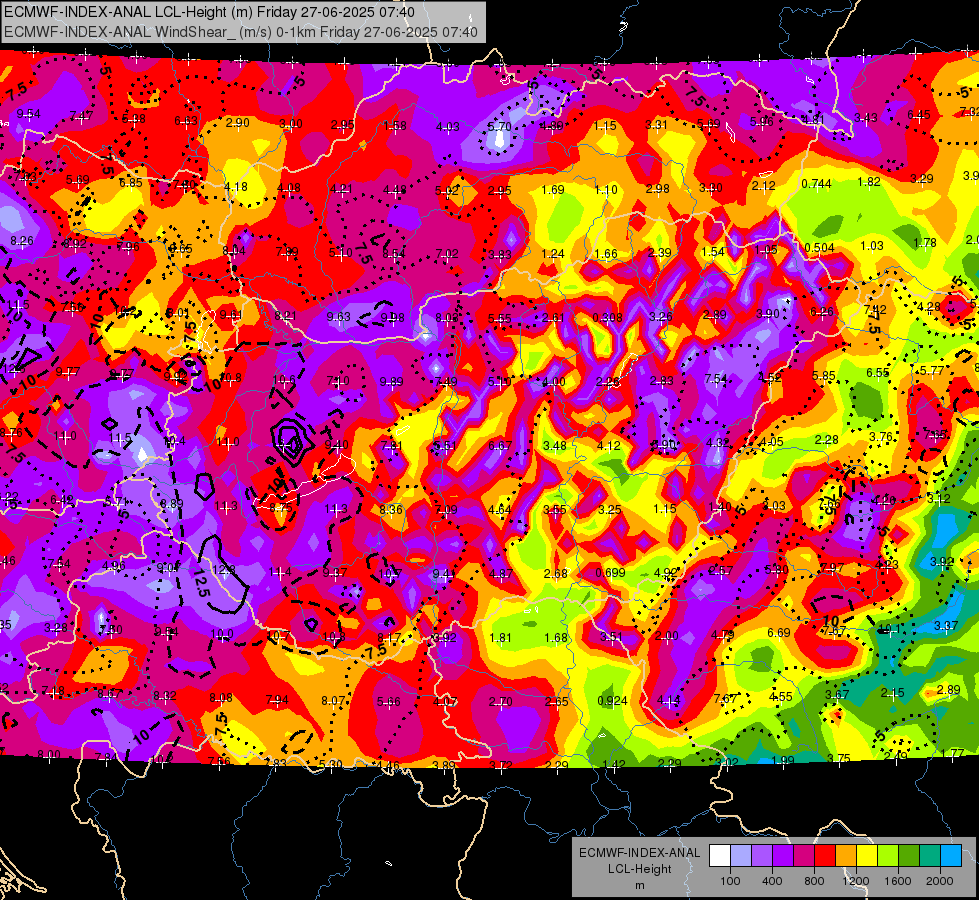Click the map value 8.26
The width and height of the screenshot is (979, 900).
pyautogui.click(x=22, y=240)
